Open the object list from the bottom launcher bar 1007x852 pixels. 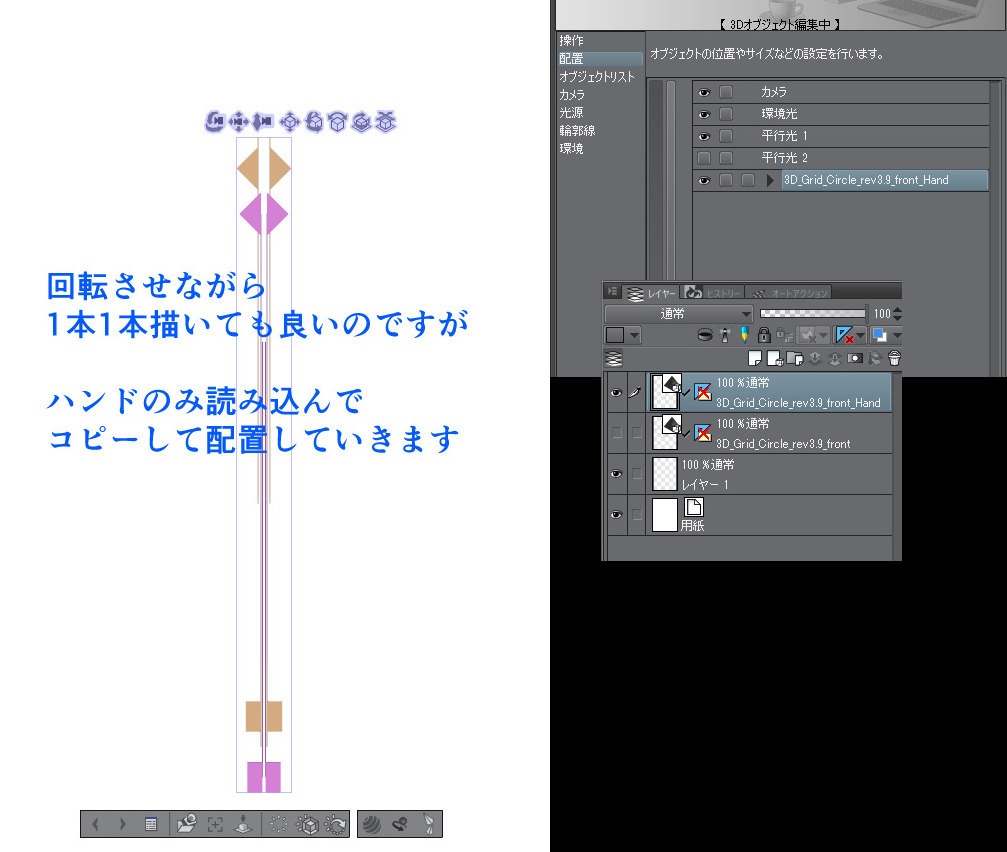click(x=150, y=823)
